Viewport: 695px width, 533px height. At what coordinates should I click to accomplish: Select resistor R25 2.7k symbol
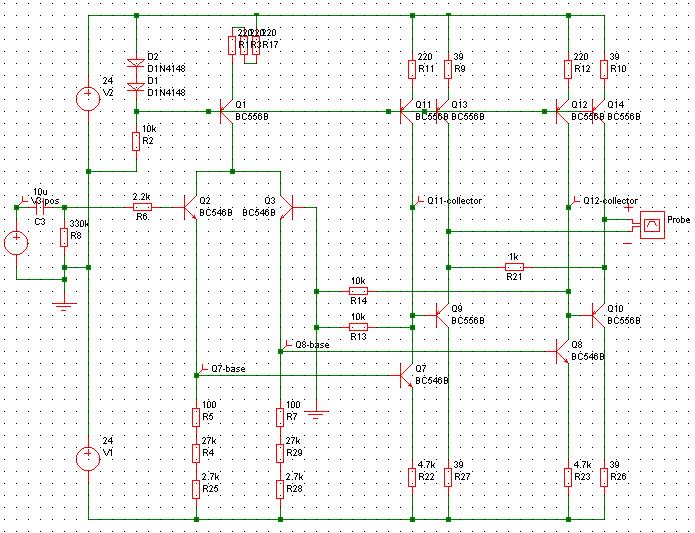[x=196, y=489]
